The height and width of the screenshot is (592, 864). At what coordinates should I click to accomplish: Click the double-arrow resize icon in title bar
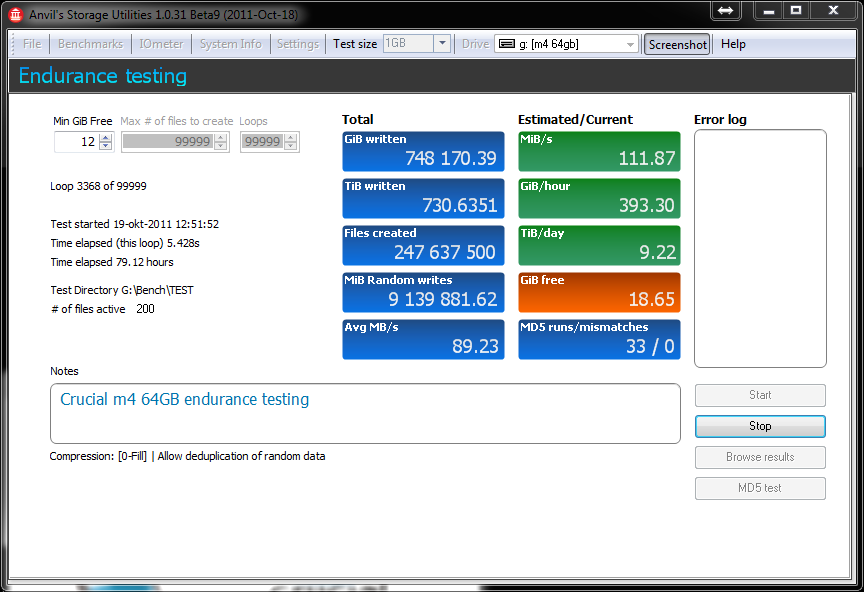(x=725, y=10)
